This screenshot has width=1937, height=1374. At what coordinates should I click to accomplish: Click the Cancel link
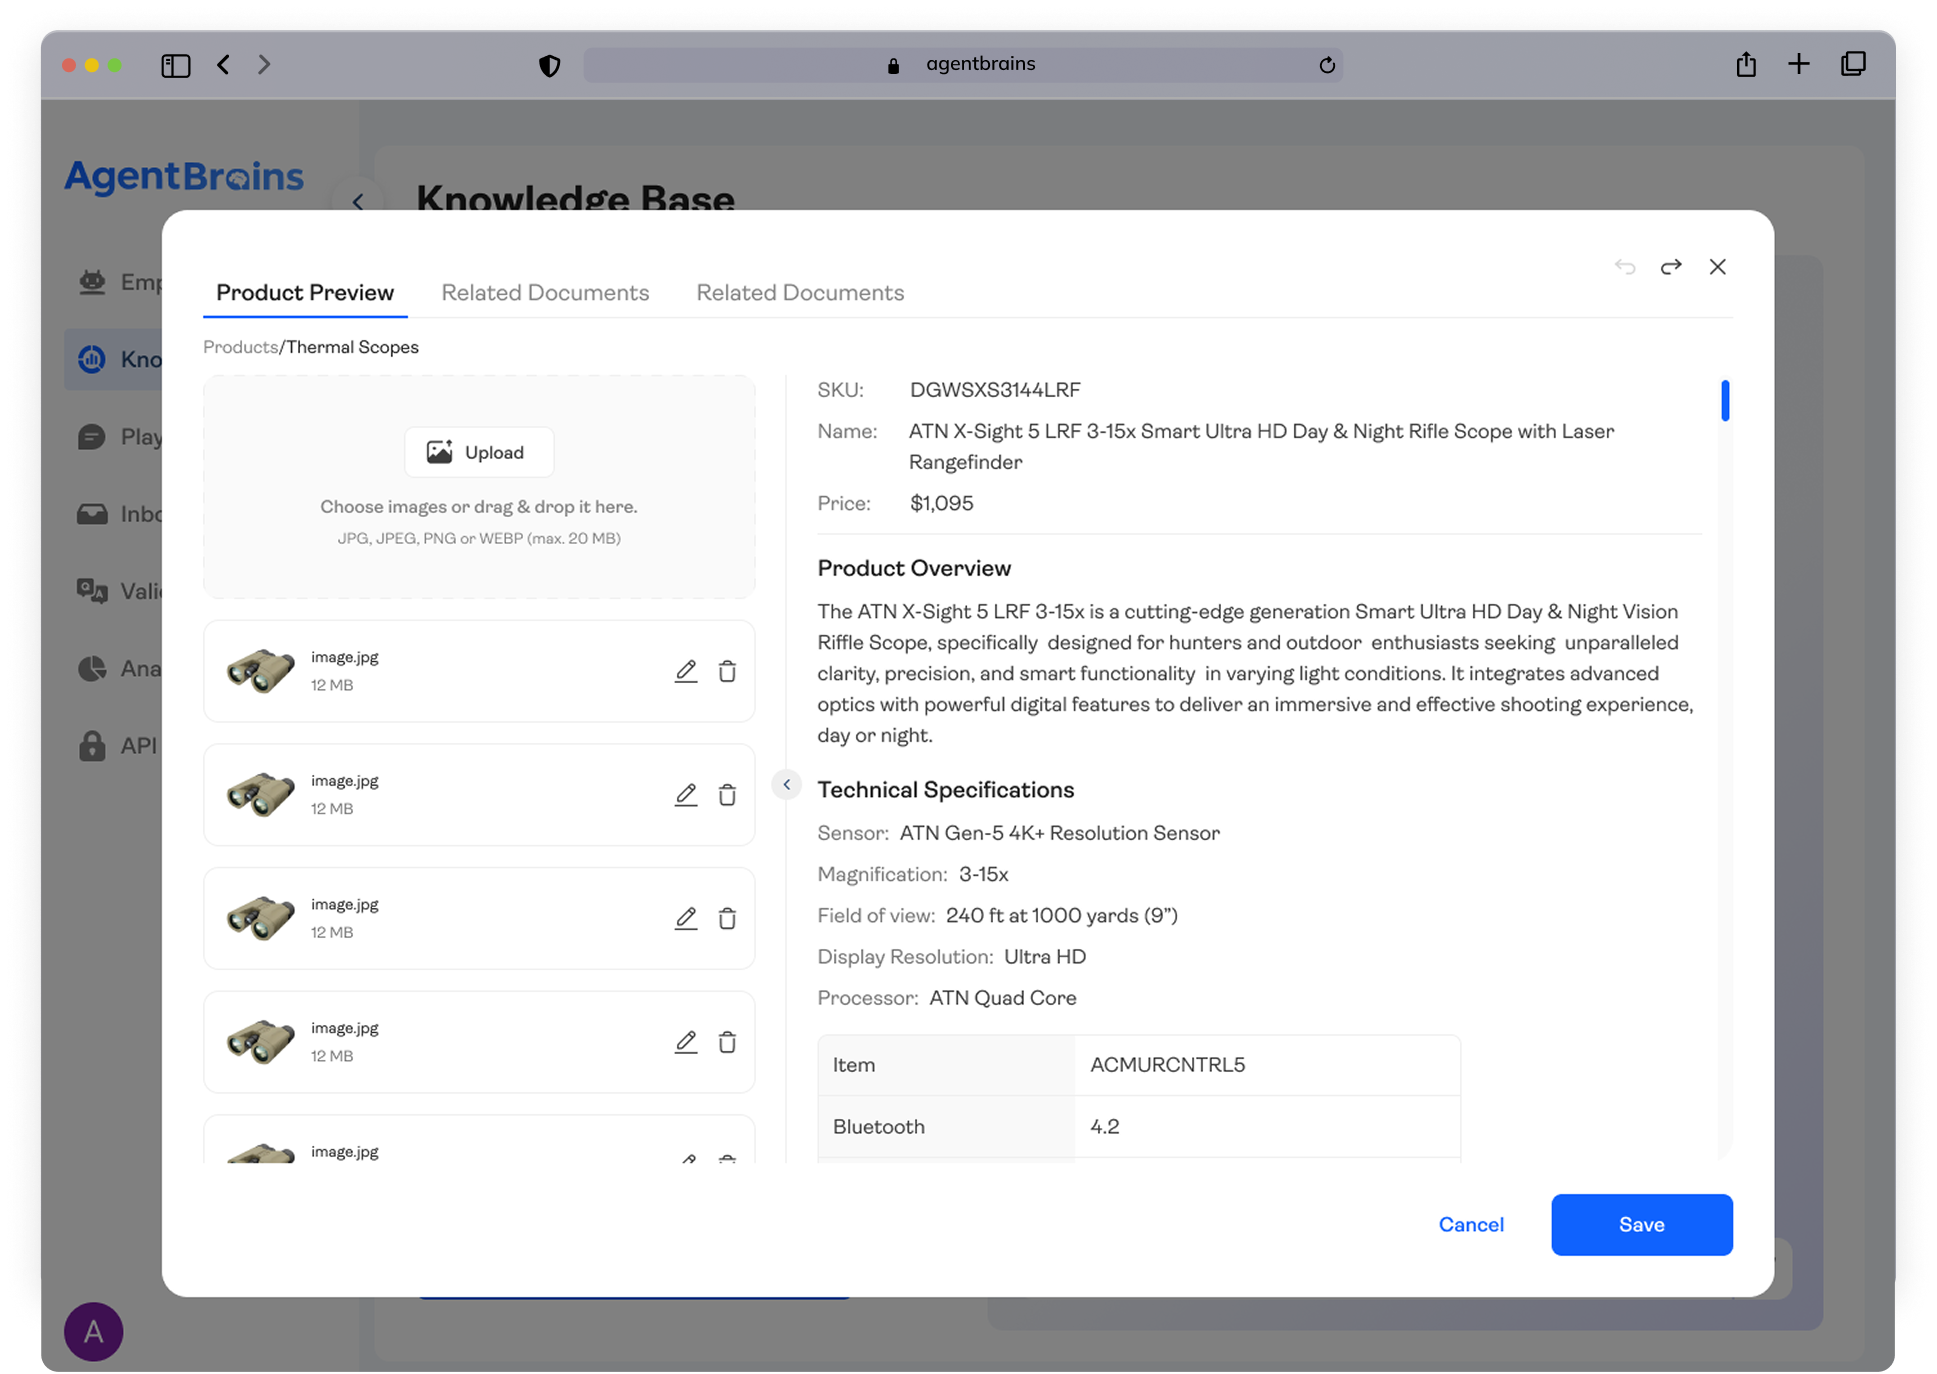click(x=1470, y=1225)
